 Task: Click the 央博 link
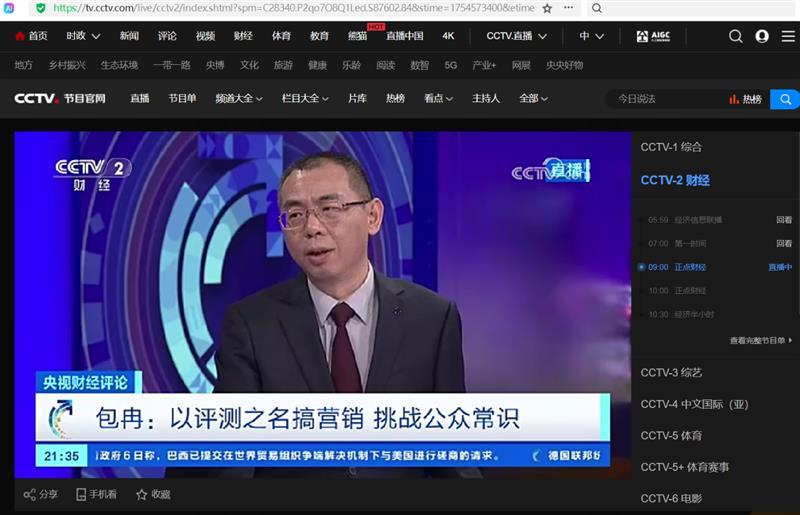215,65
